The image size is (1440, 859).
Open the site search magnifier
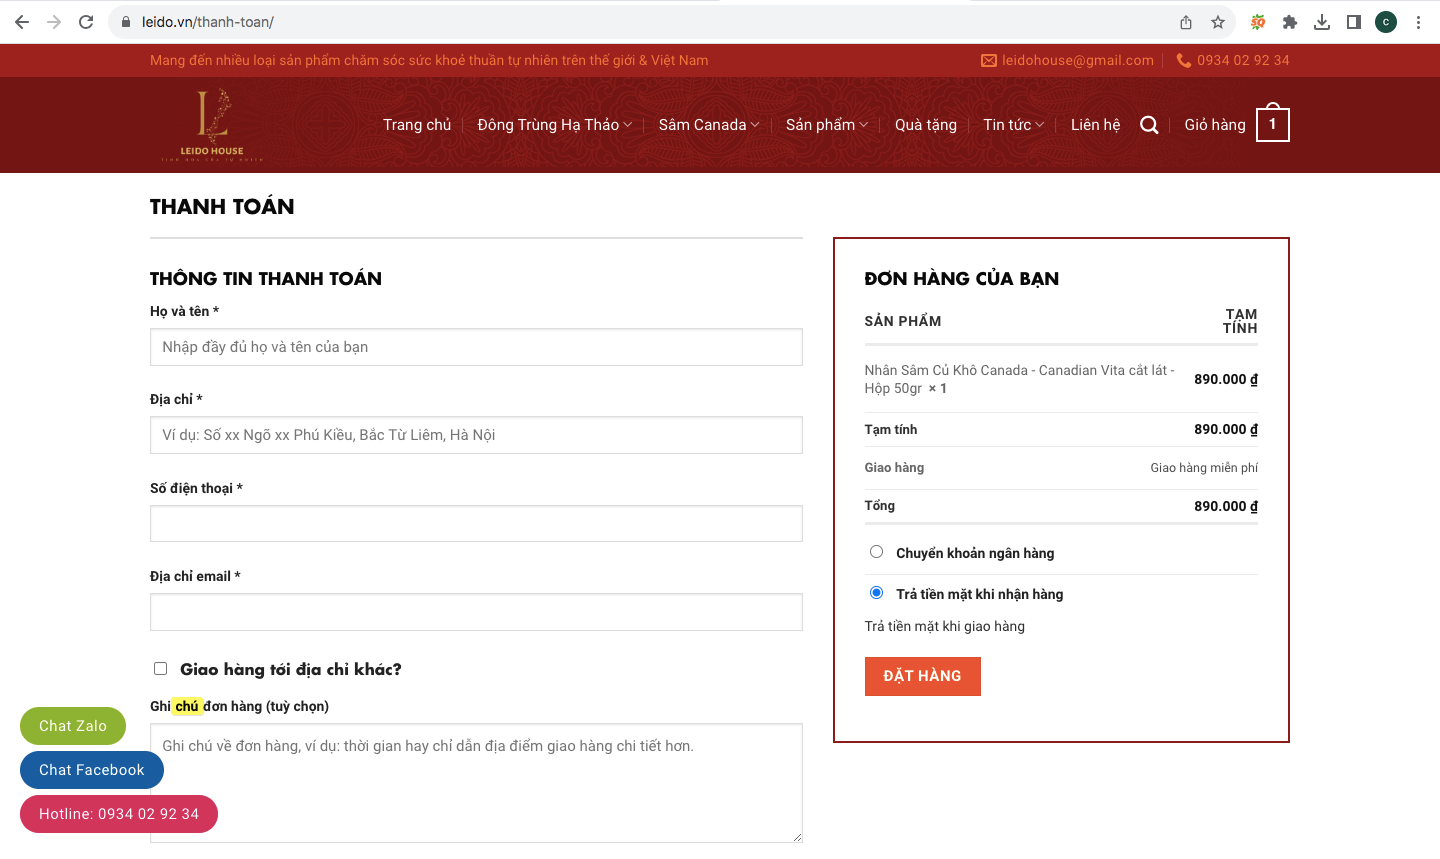coord(1149,125)
